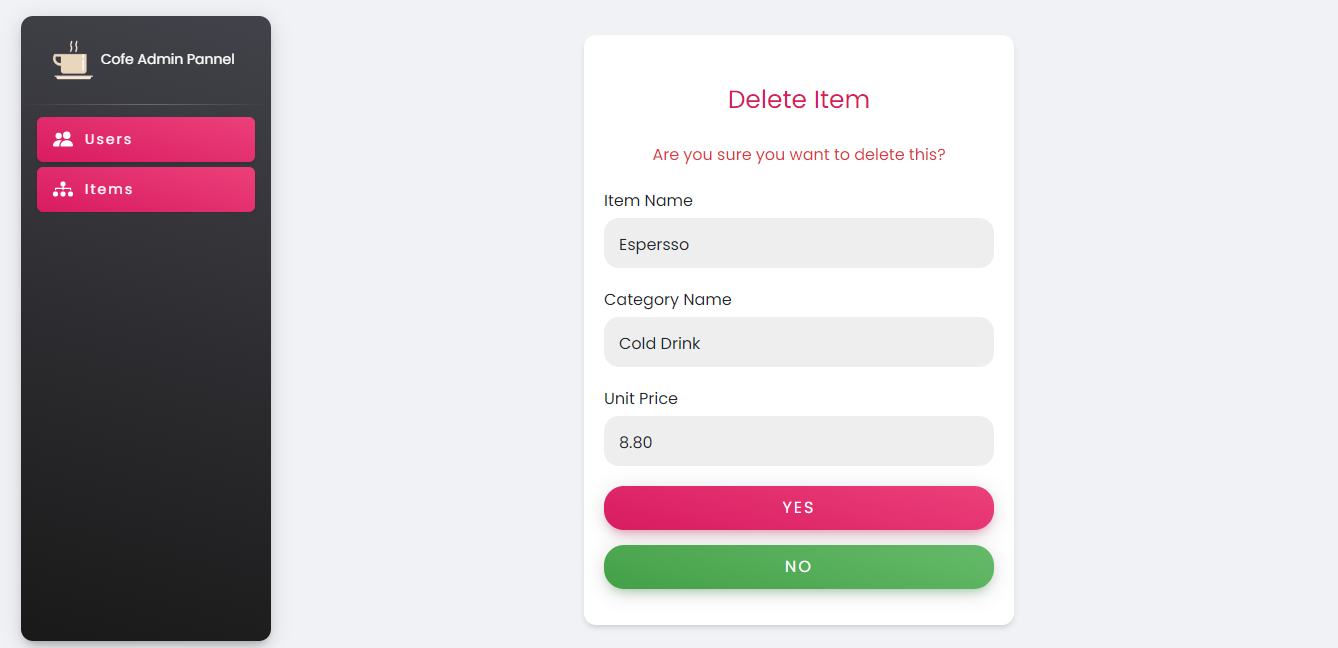Click the divider line under sidebar header
1338x648 pixels.
pyautogui.click(x=146, y=104)
